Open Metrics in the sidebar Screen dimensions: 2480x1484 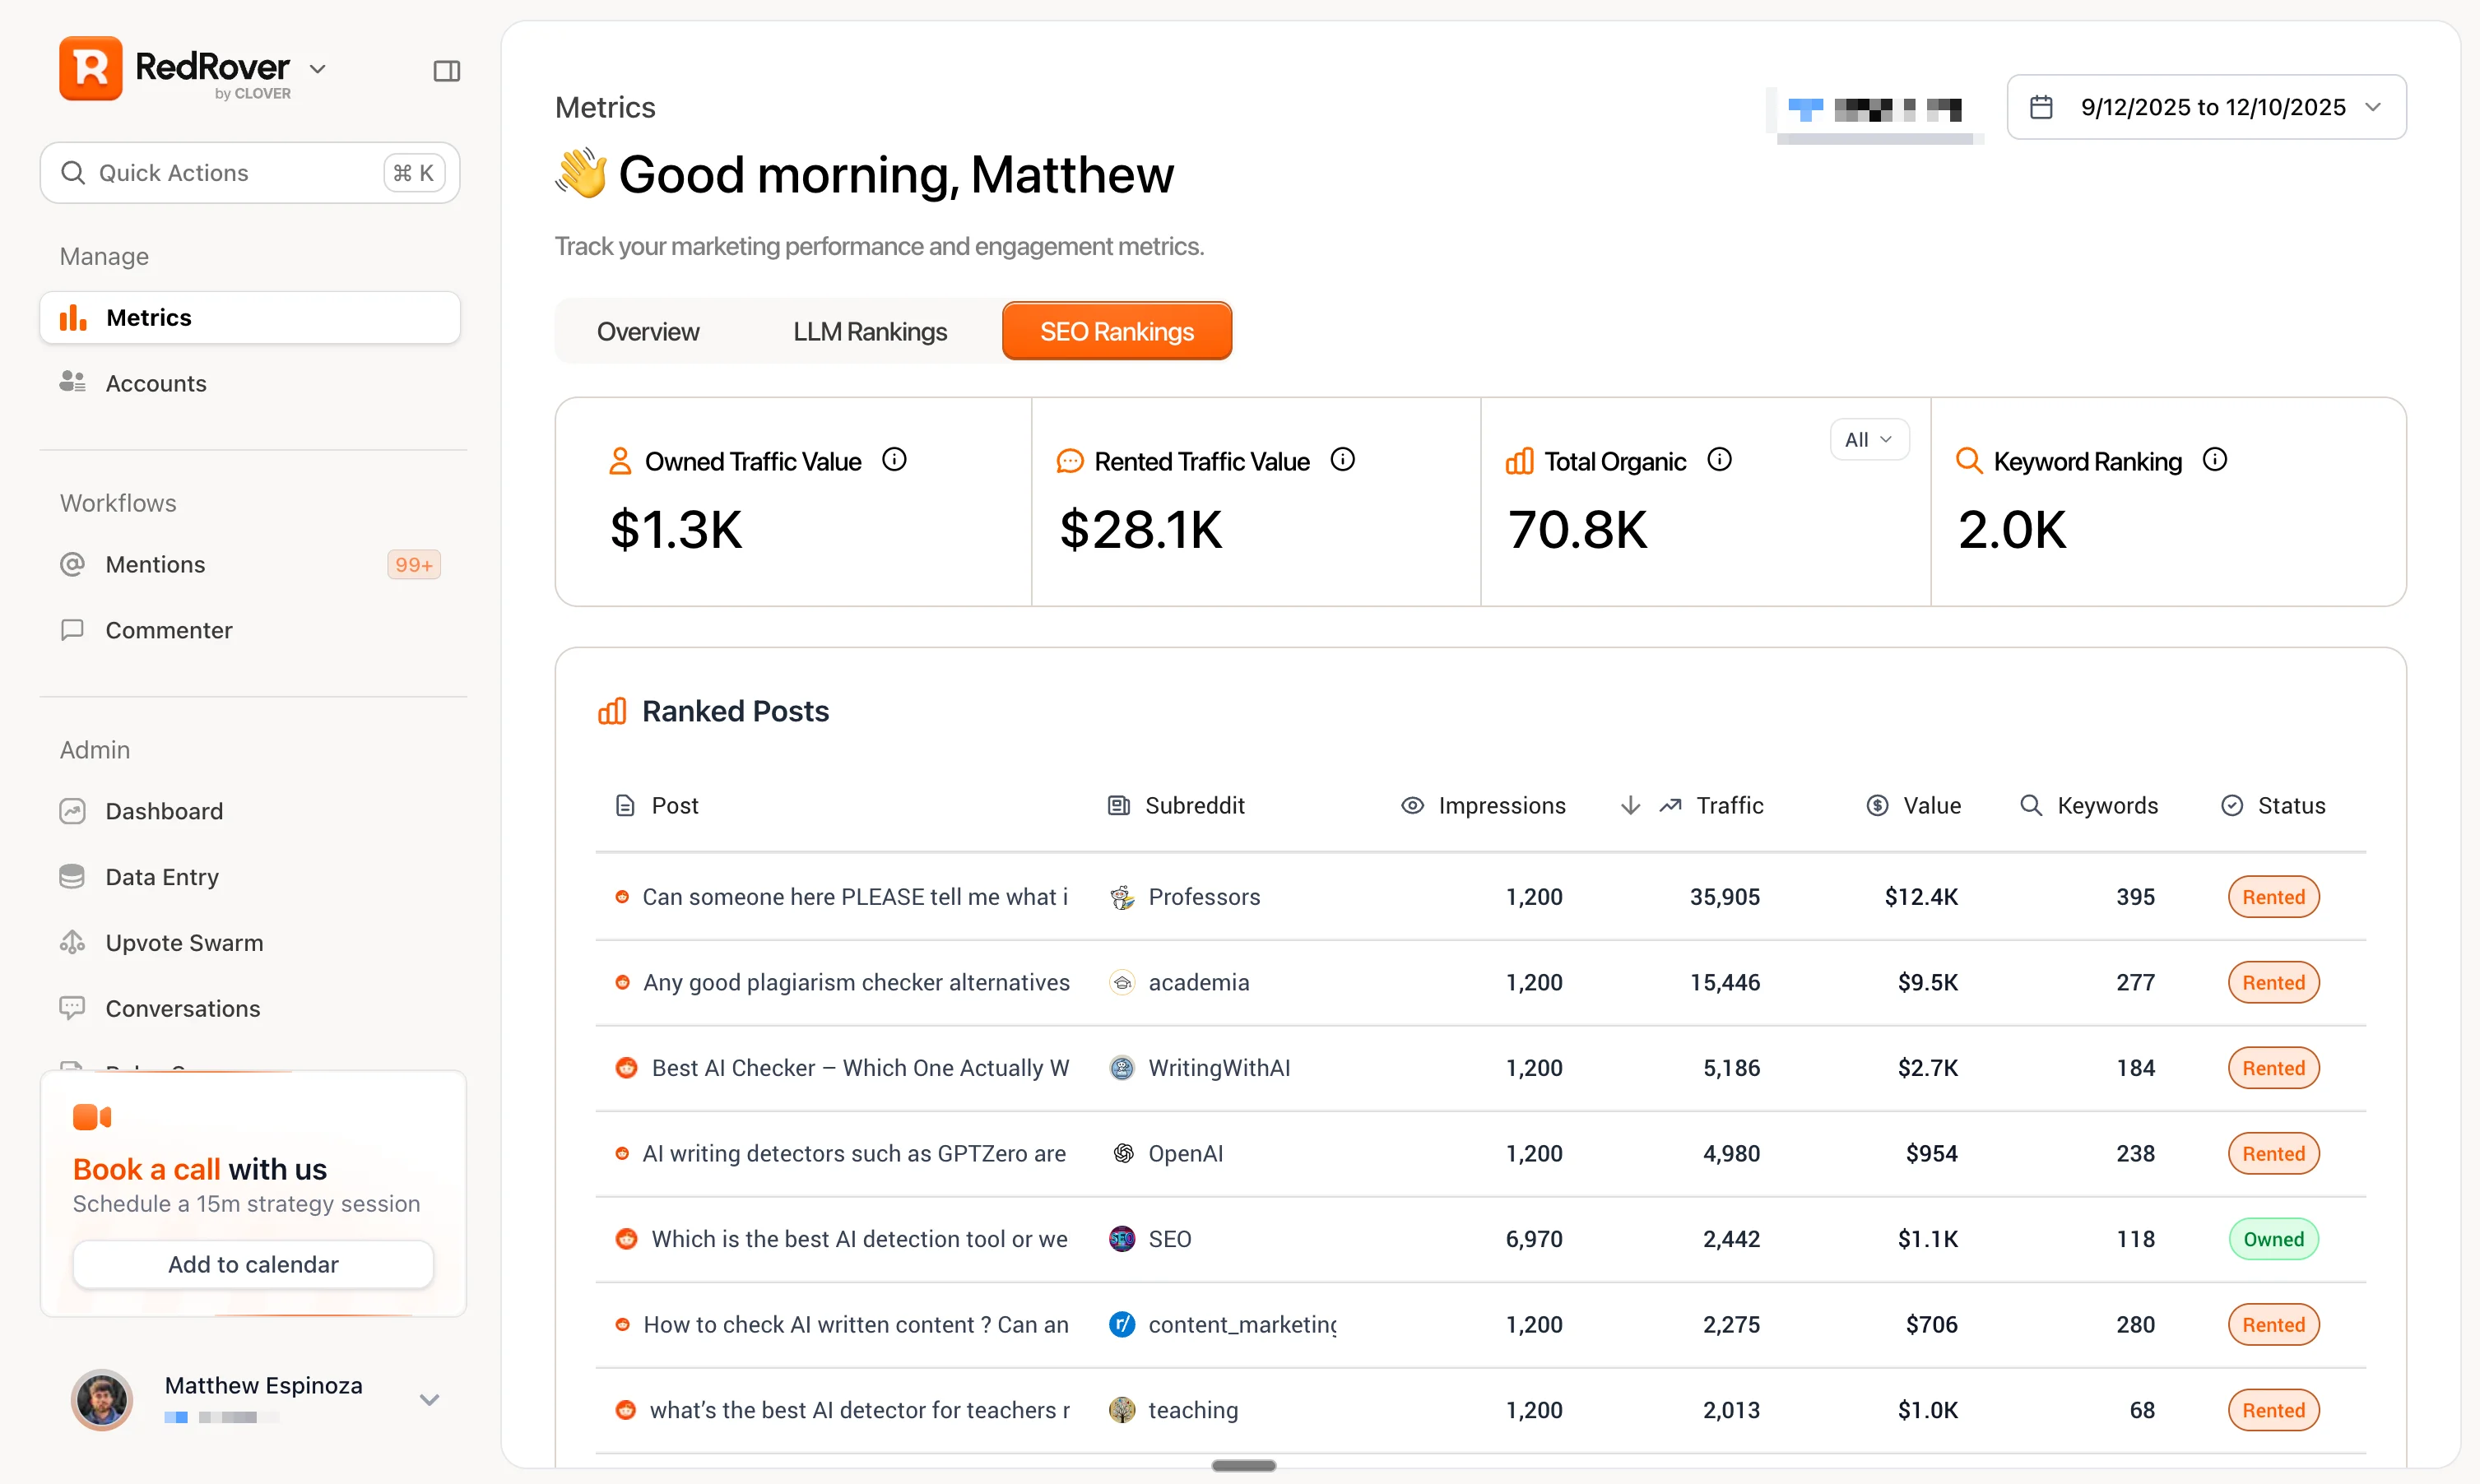click(250, 318)
